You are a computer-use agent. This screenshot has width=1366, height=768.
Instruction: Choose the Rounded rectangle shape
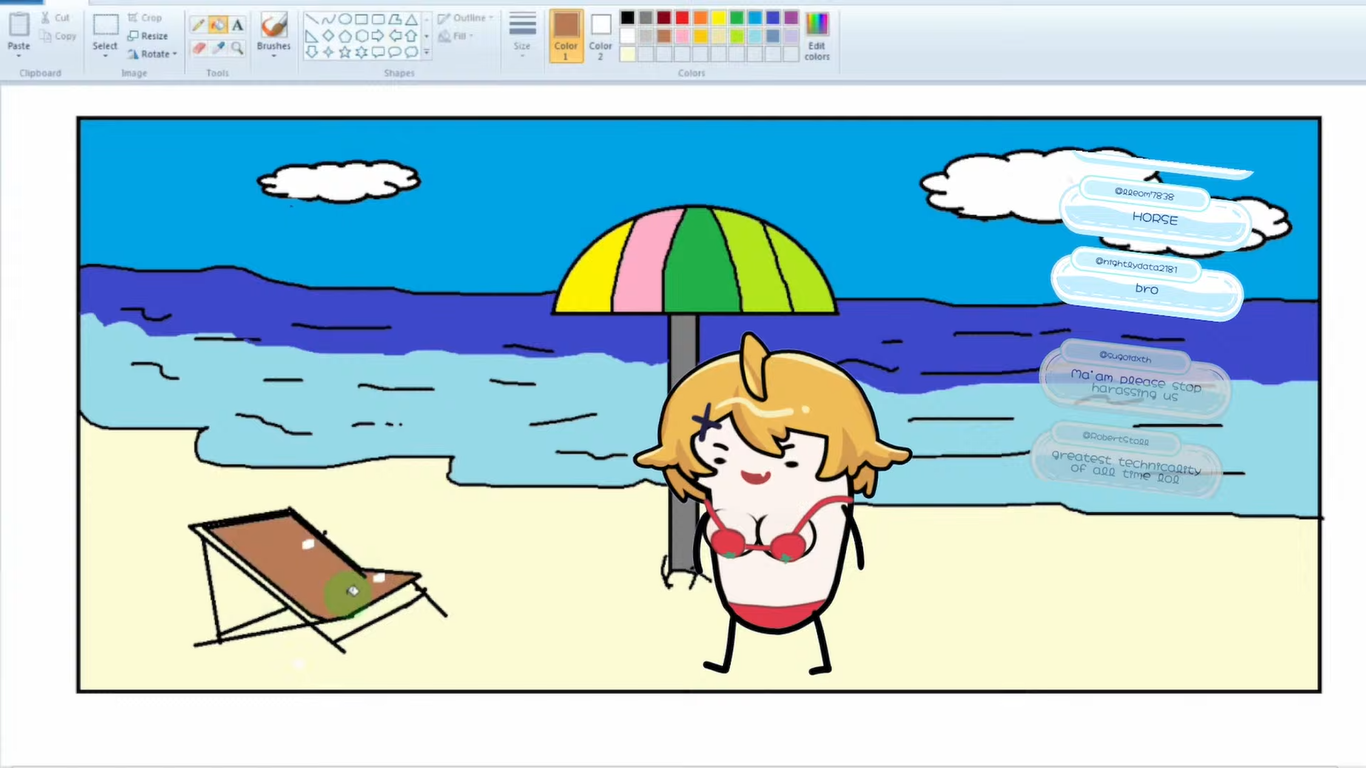coord(378,19)
